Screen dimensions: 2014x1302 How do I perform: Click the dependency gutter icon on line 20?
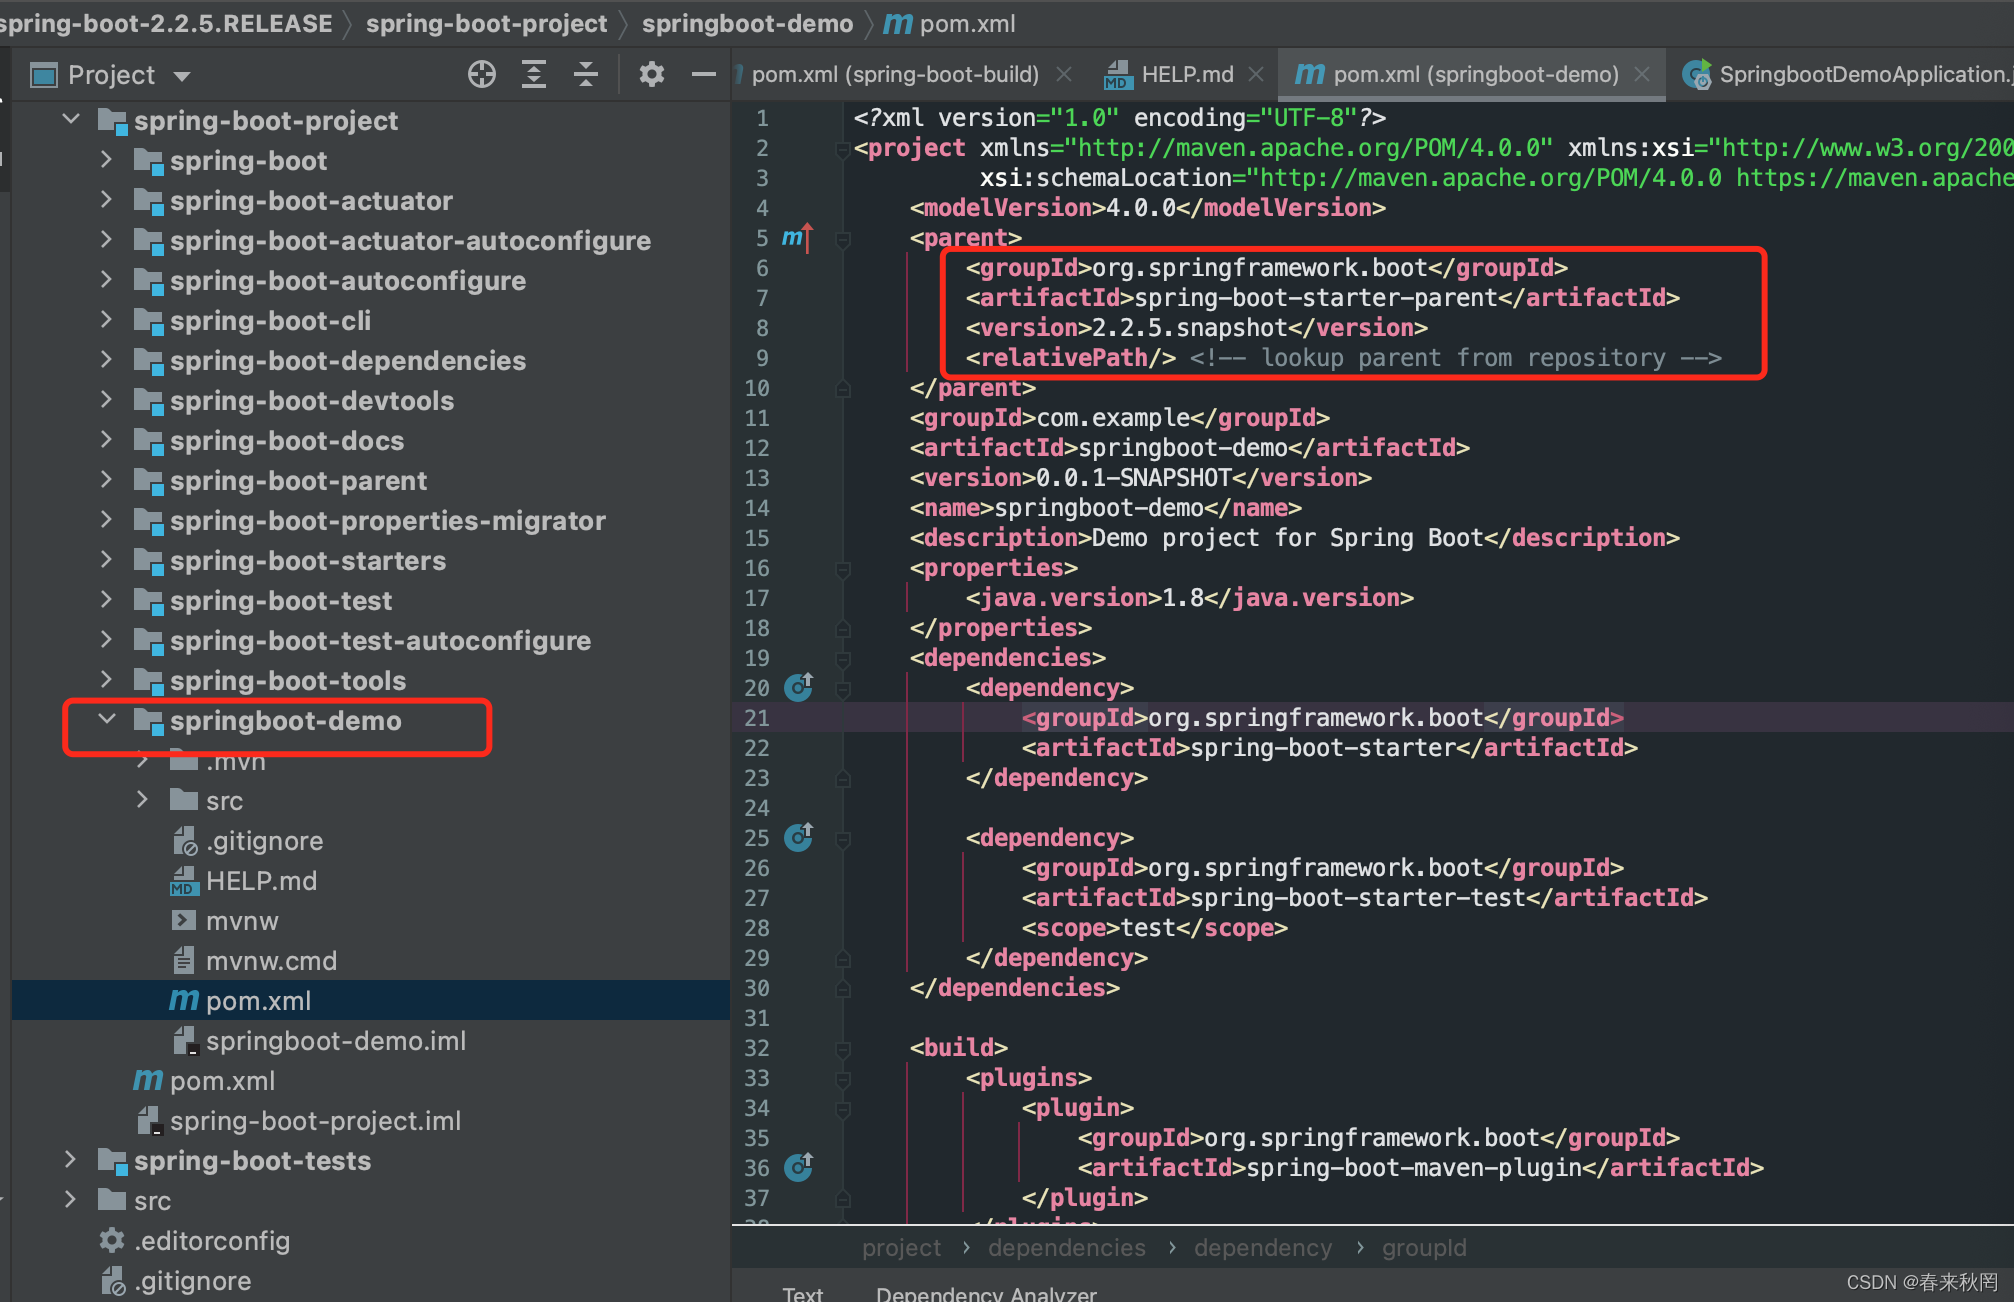798,687
